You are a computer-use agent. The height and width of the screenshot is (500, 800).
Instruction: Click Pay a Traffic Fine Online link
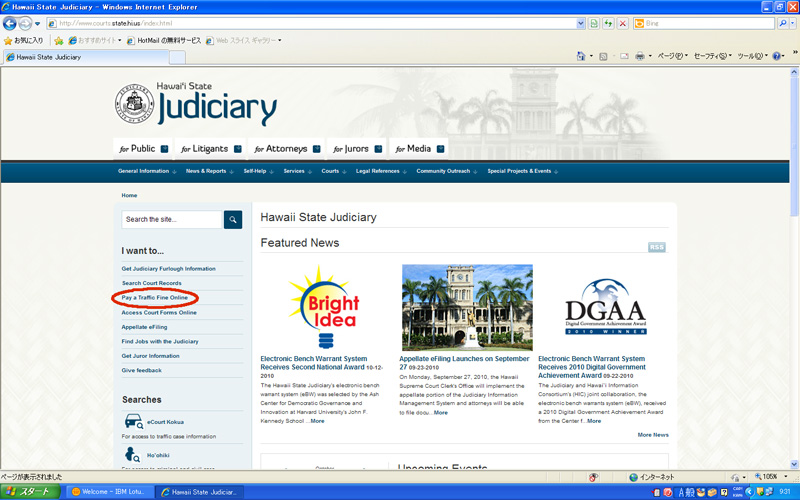(155, 297)
